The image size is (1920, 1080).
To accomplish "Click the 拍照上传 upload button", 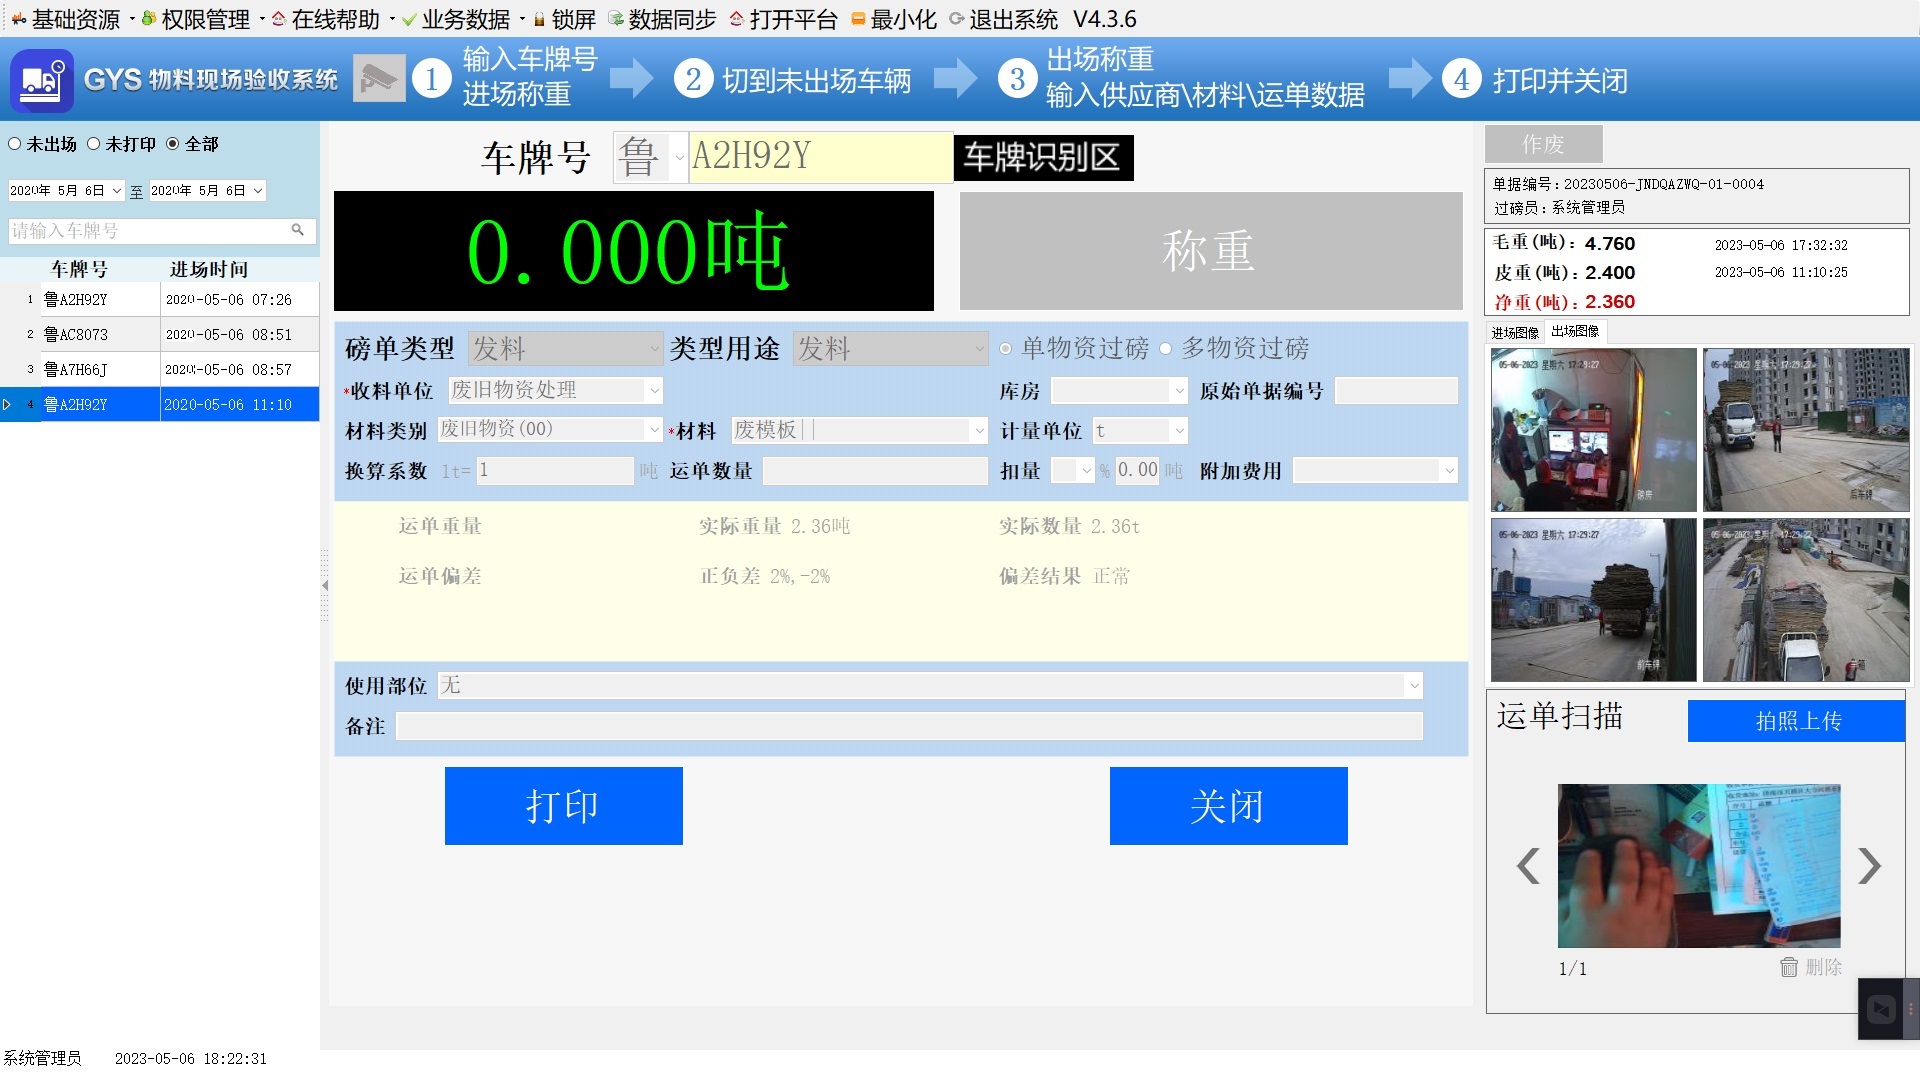I will pos(1795,720).
